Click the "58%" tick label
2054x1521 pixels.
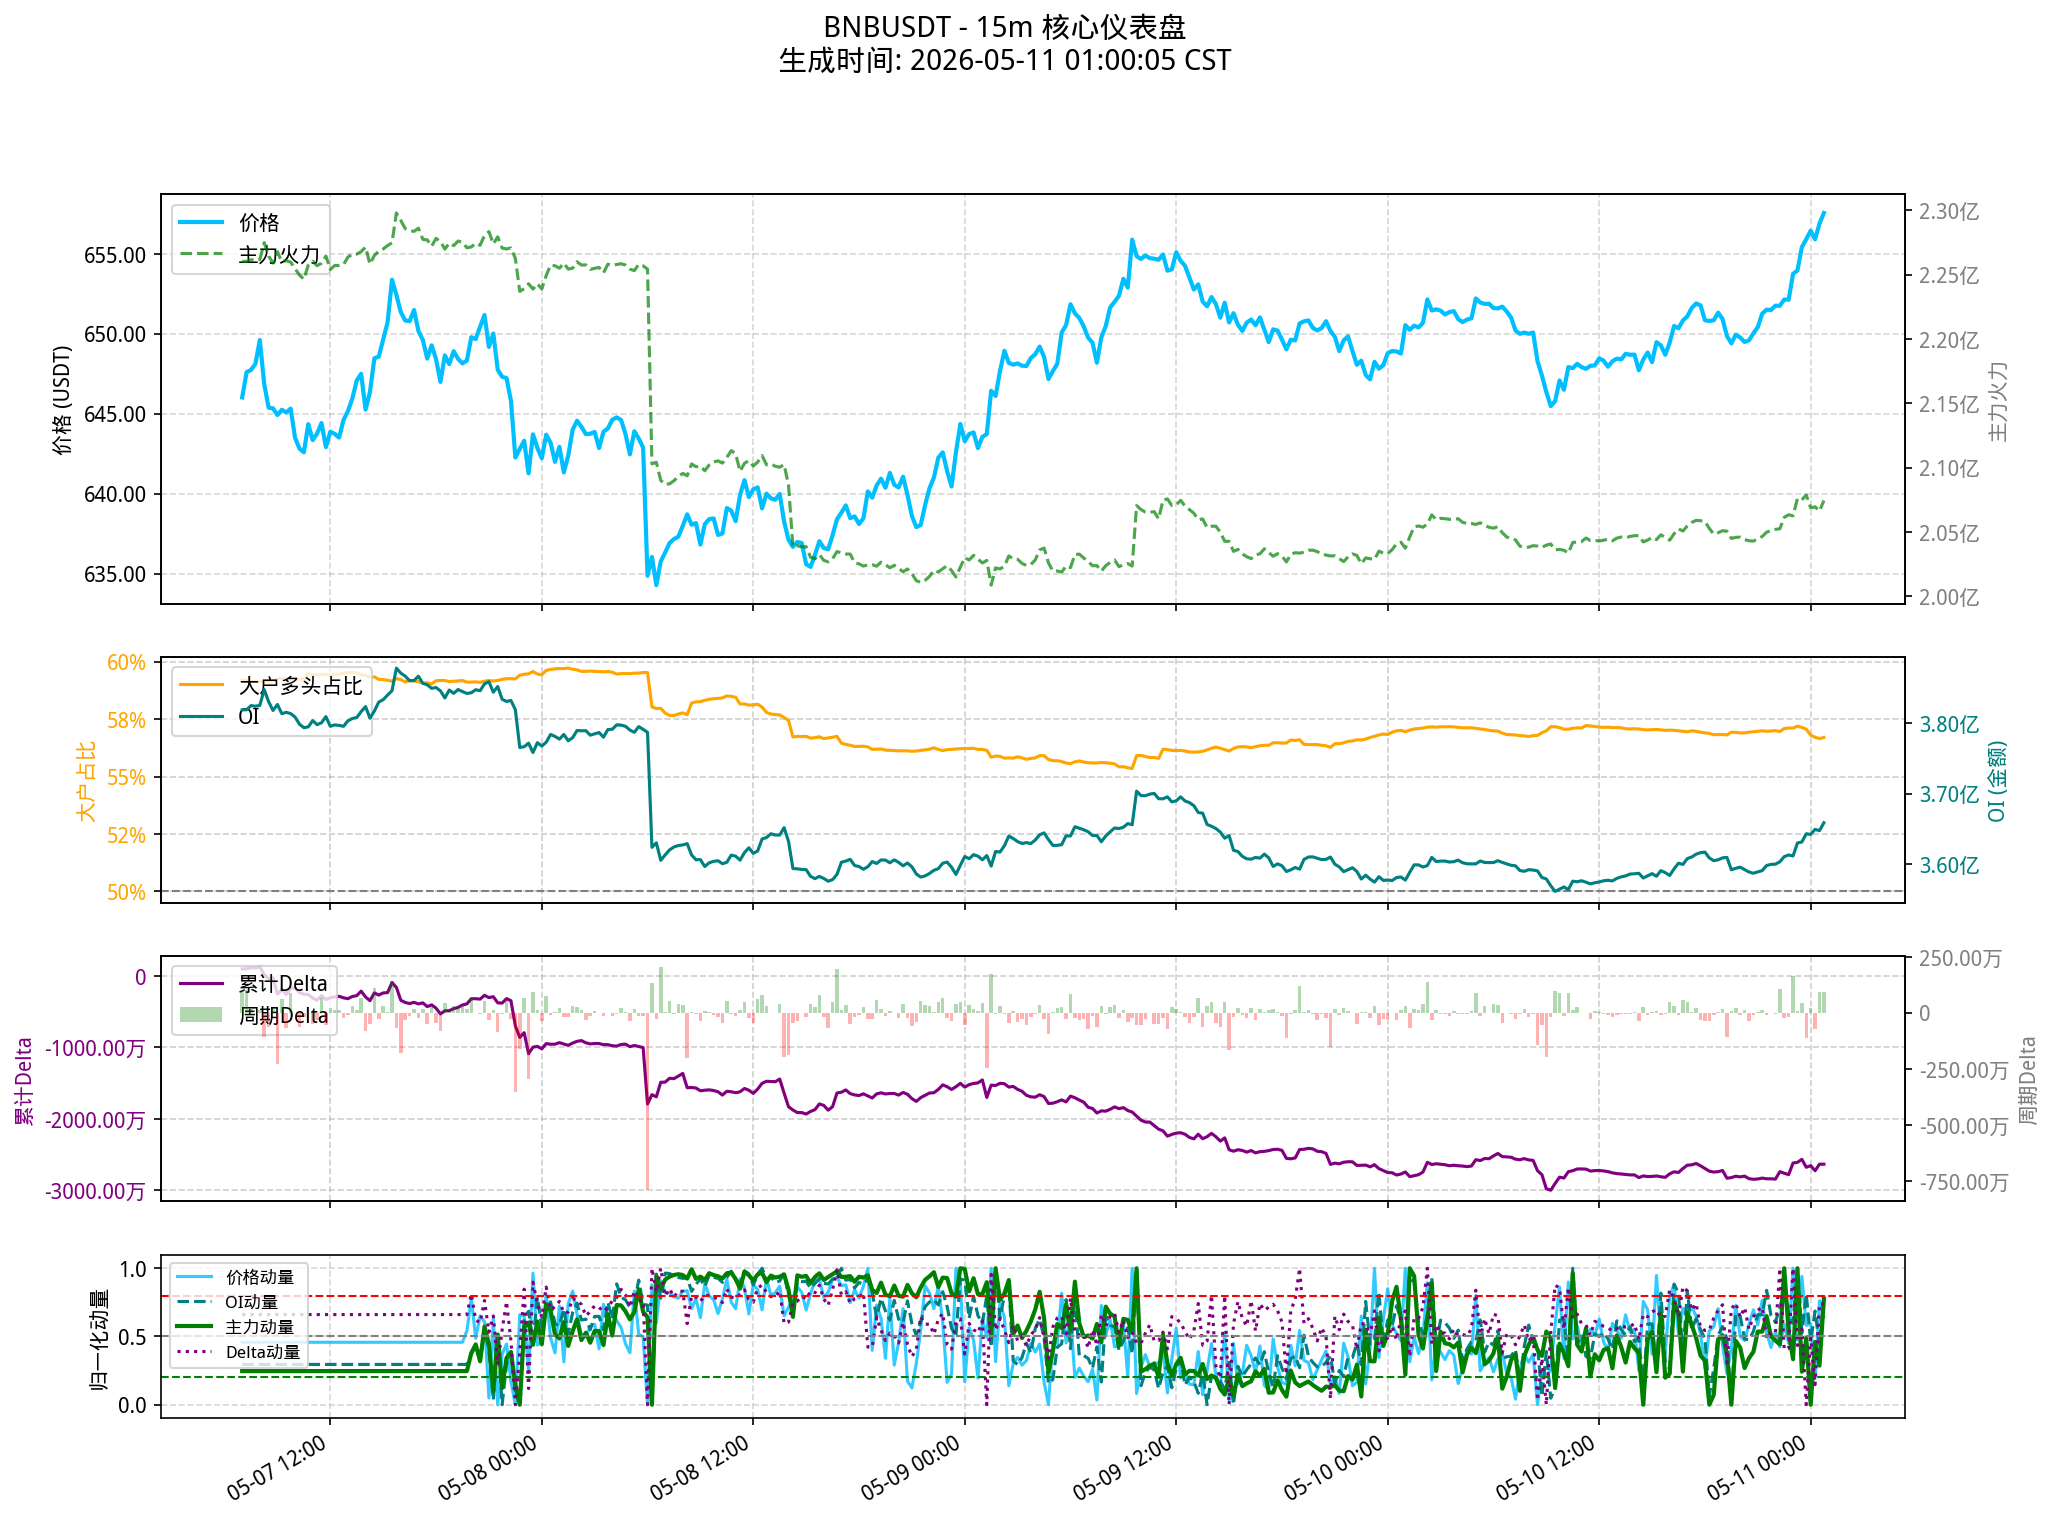[127, 721]
